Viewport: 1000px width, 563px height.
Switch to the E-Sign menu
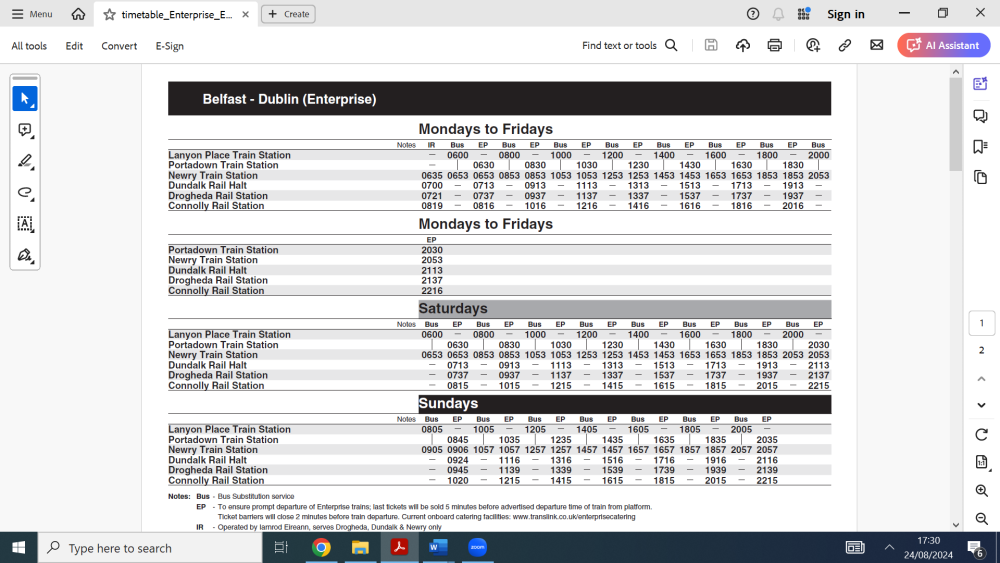tap(169, 46)
